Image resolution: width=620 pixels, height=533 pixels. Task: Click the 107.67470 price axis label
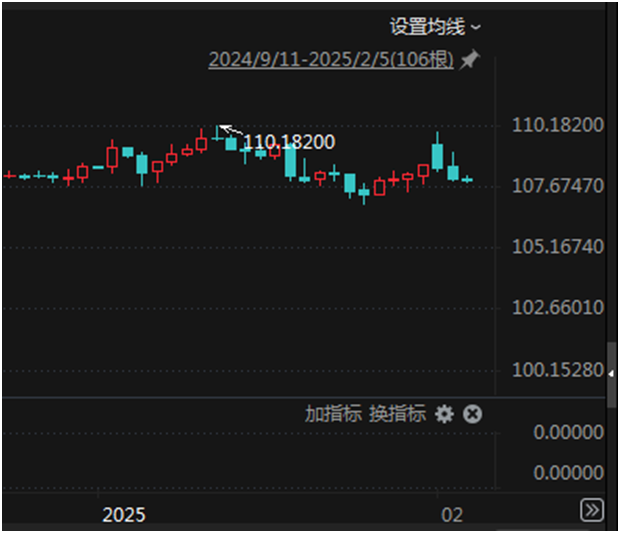pyautogui.click(x=558, y=185)
